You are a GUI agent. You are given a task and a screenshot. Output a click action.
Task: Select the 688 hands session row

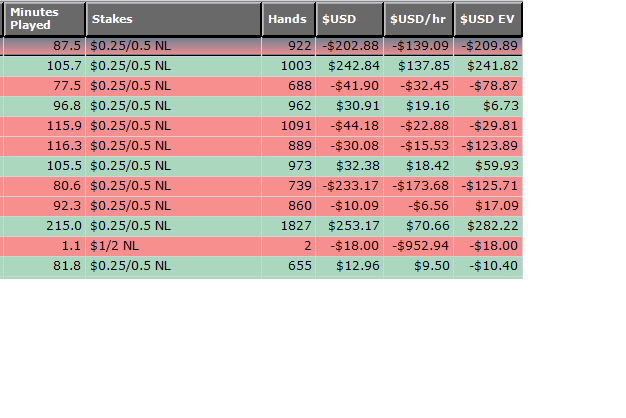261,86
